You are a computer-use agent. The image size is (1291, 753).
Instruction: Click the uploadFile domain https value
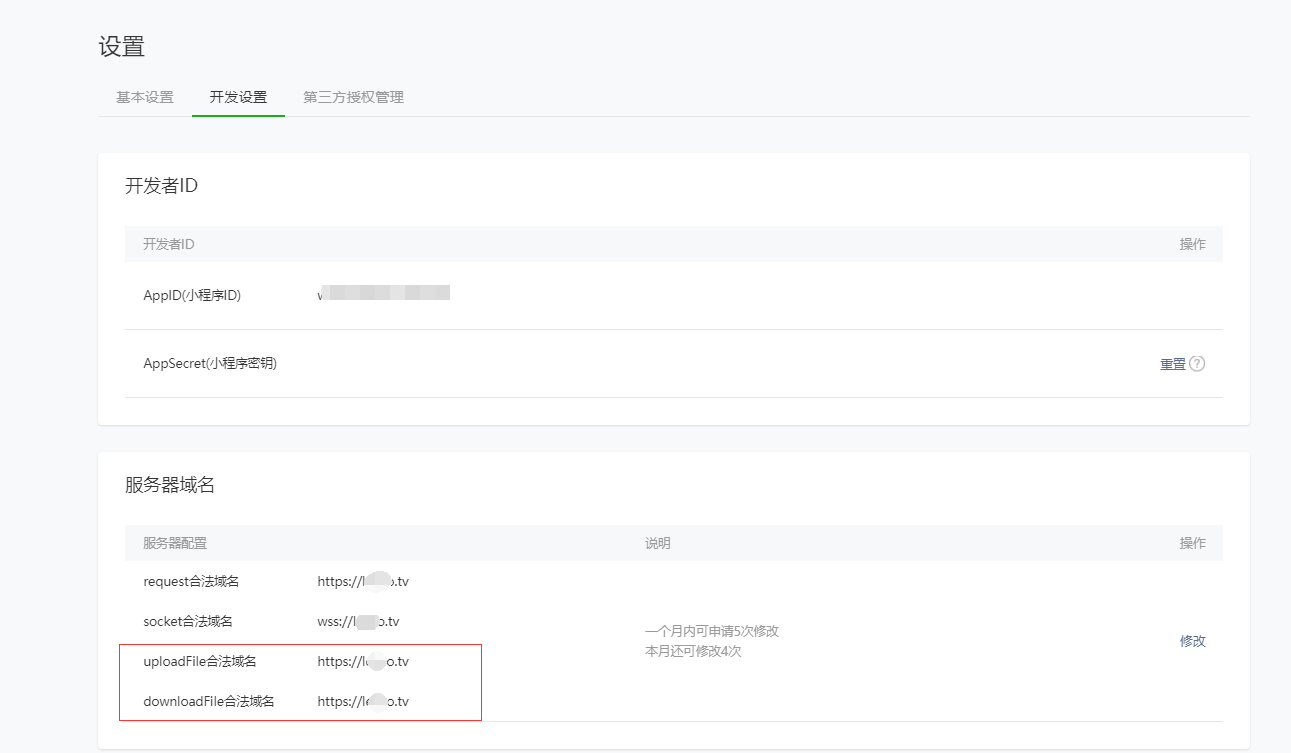[x=363, y=661]
